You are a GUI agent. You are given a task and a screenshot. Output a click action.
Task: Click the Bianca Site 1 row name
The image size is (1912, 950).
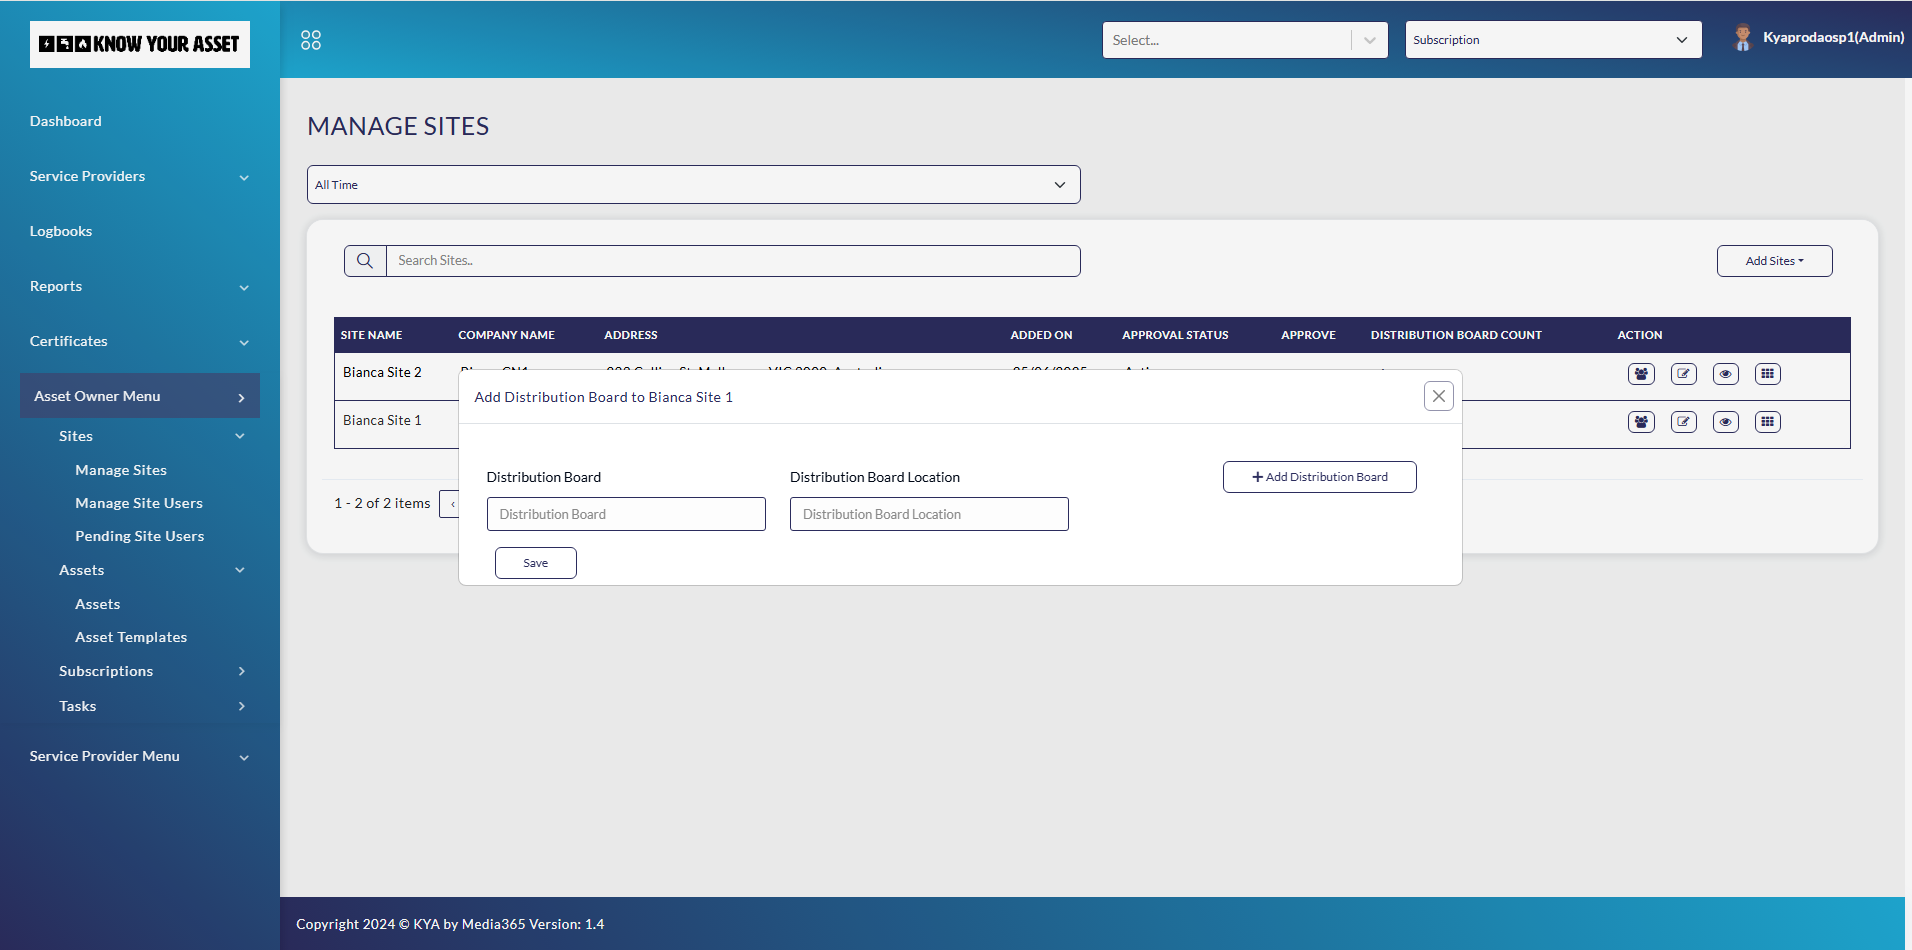click(x=382, y=420)
